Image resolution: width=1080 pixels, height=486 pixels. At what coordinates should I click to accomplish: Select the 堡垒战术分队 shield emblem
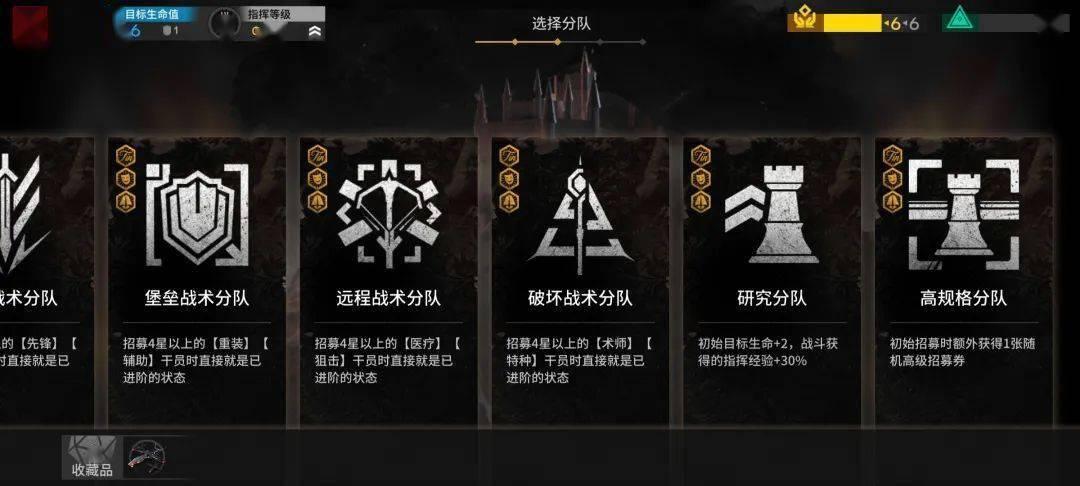[x=198, y=214]
